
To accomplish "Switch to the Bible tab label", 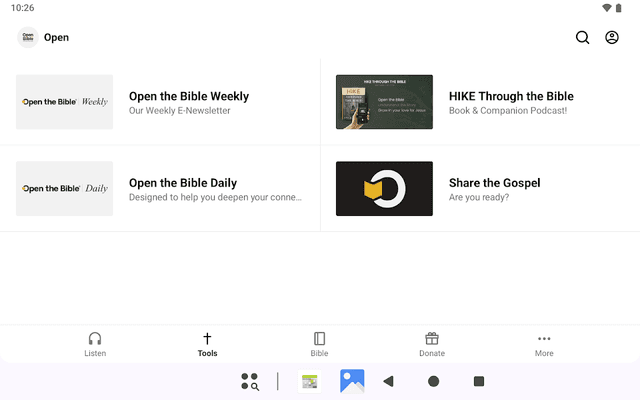I will (x=319, y=353).
